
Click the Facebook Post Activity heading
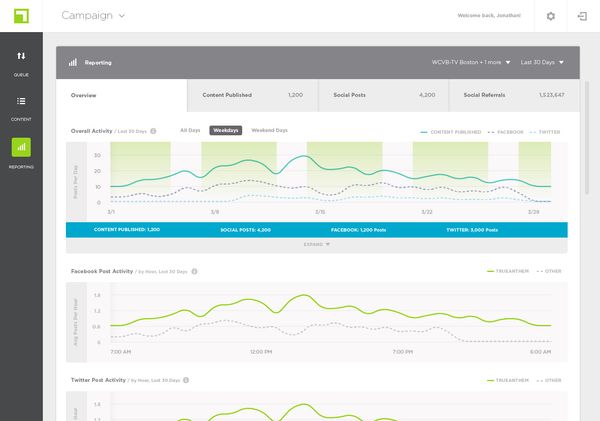tap(102, 271)
